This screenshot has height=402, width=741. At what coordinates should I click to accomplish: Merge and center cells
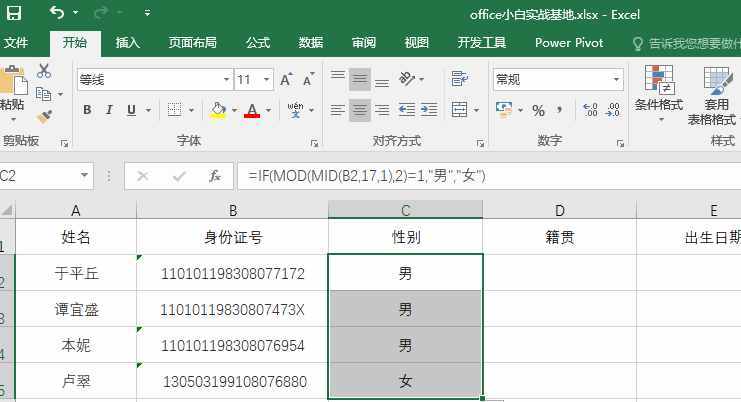click(459, 110)
